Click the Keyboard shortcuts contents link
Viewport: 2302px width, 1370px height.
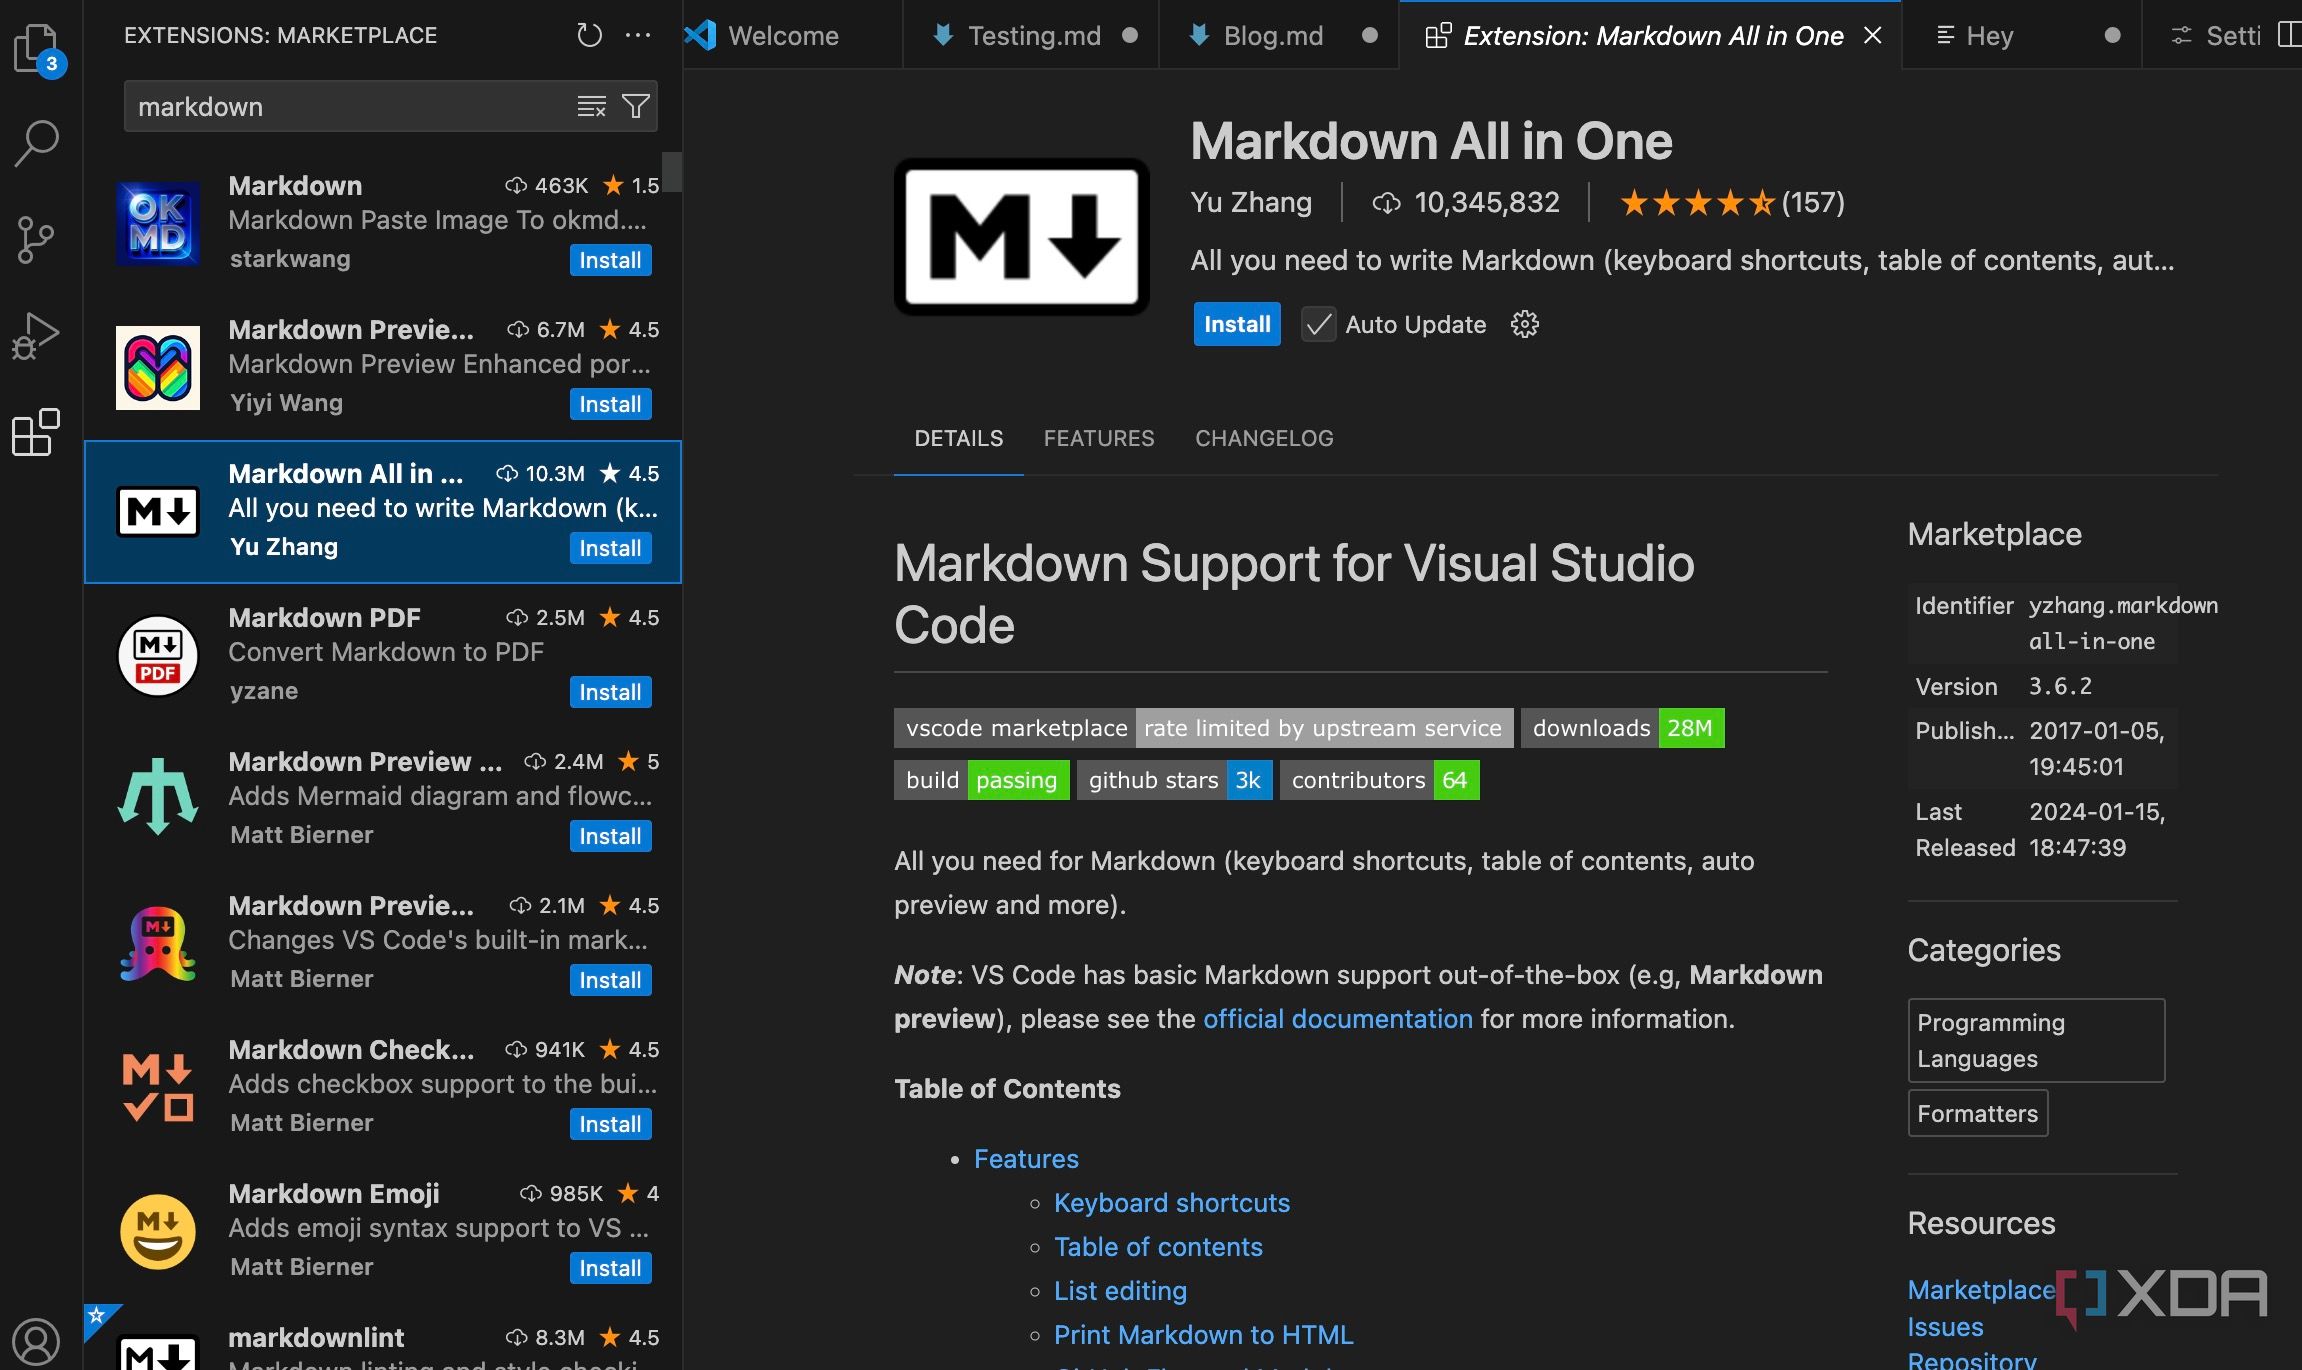pos(1171,1203)
